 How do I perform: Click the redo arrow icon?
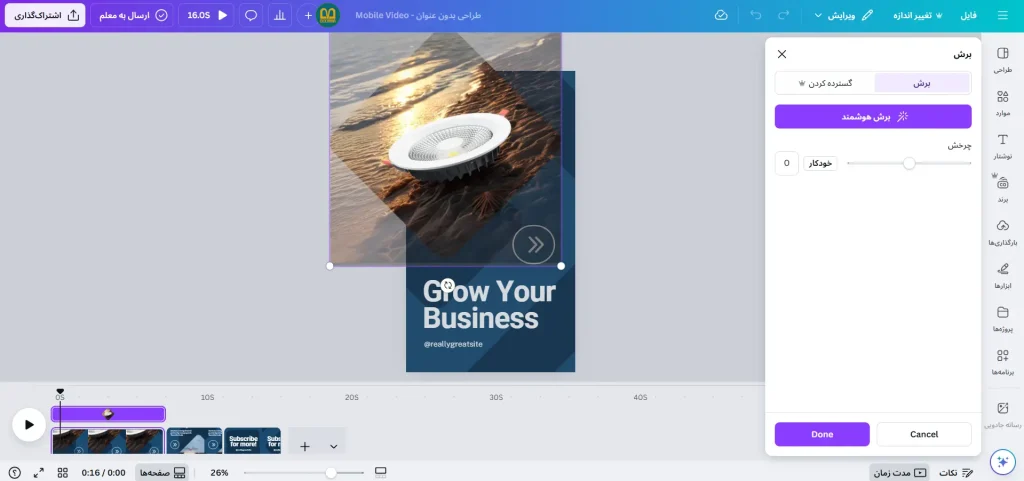coord(784,15)
